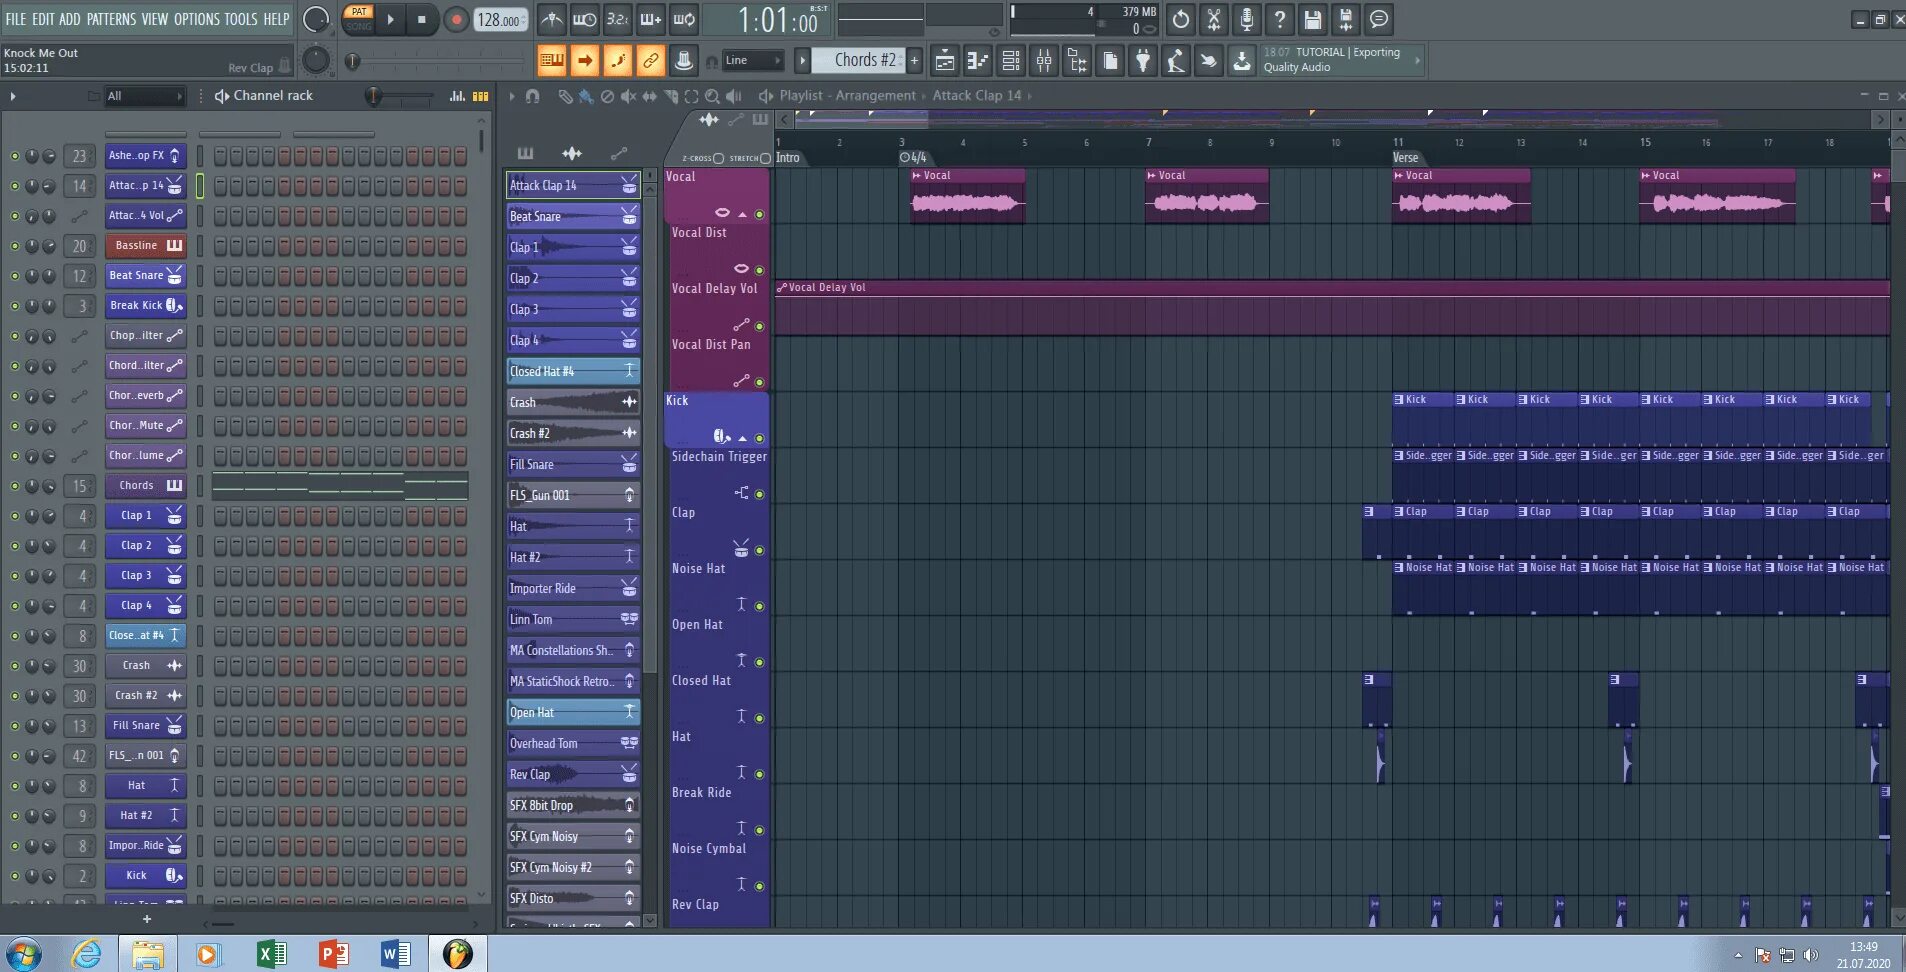
Task: Open the playlist view from toolbar
Action: (945, 61)
